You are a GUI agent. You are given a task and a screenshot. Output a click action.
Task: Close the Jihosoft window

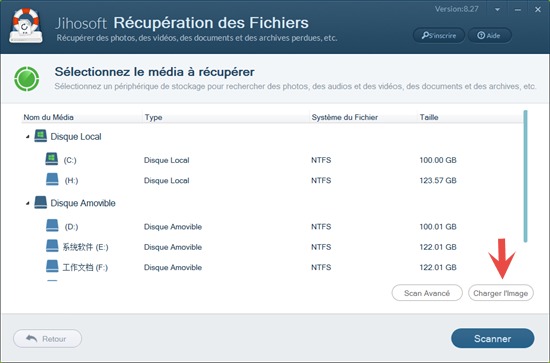pyautogui.click(x=538, y=10)
